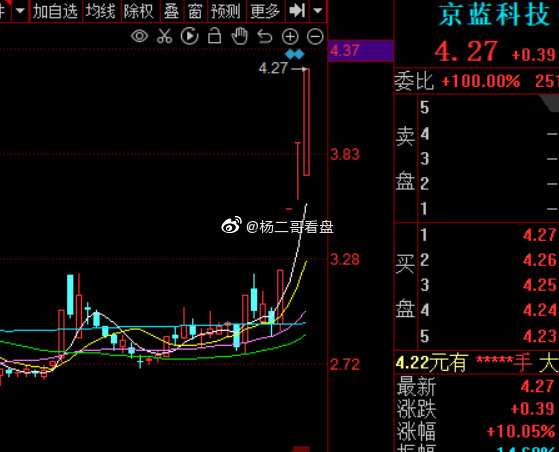Add stock via 加自选 button
Screen dimensions: 559x452
[55, 11]
